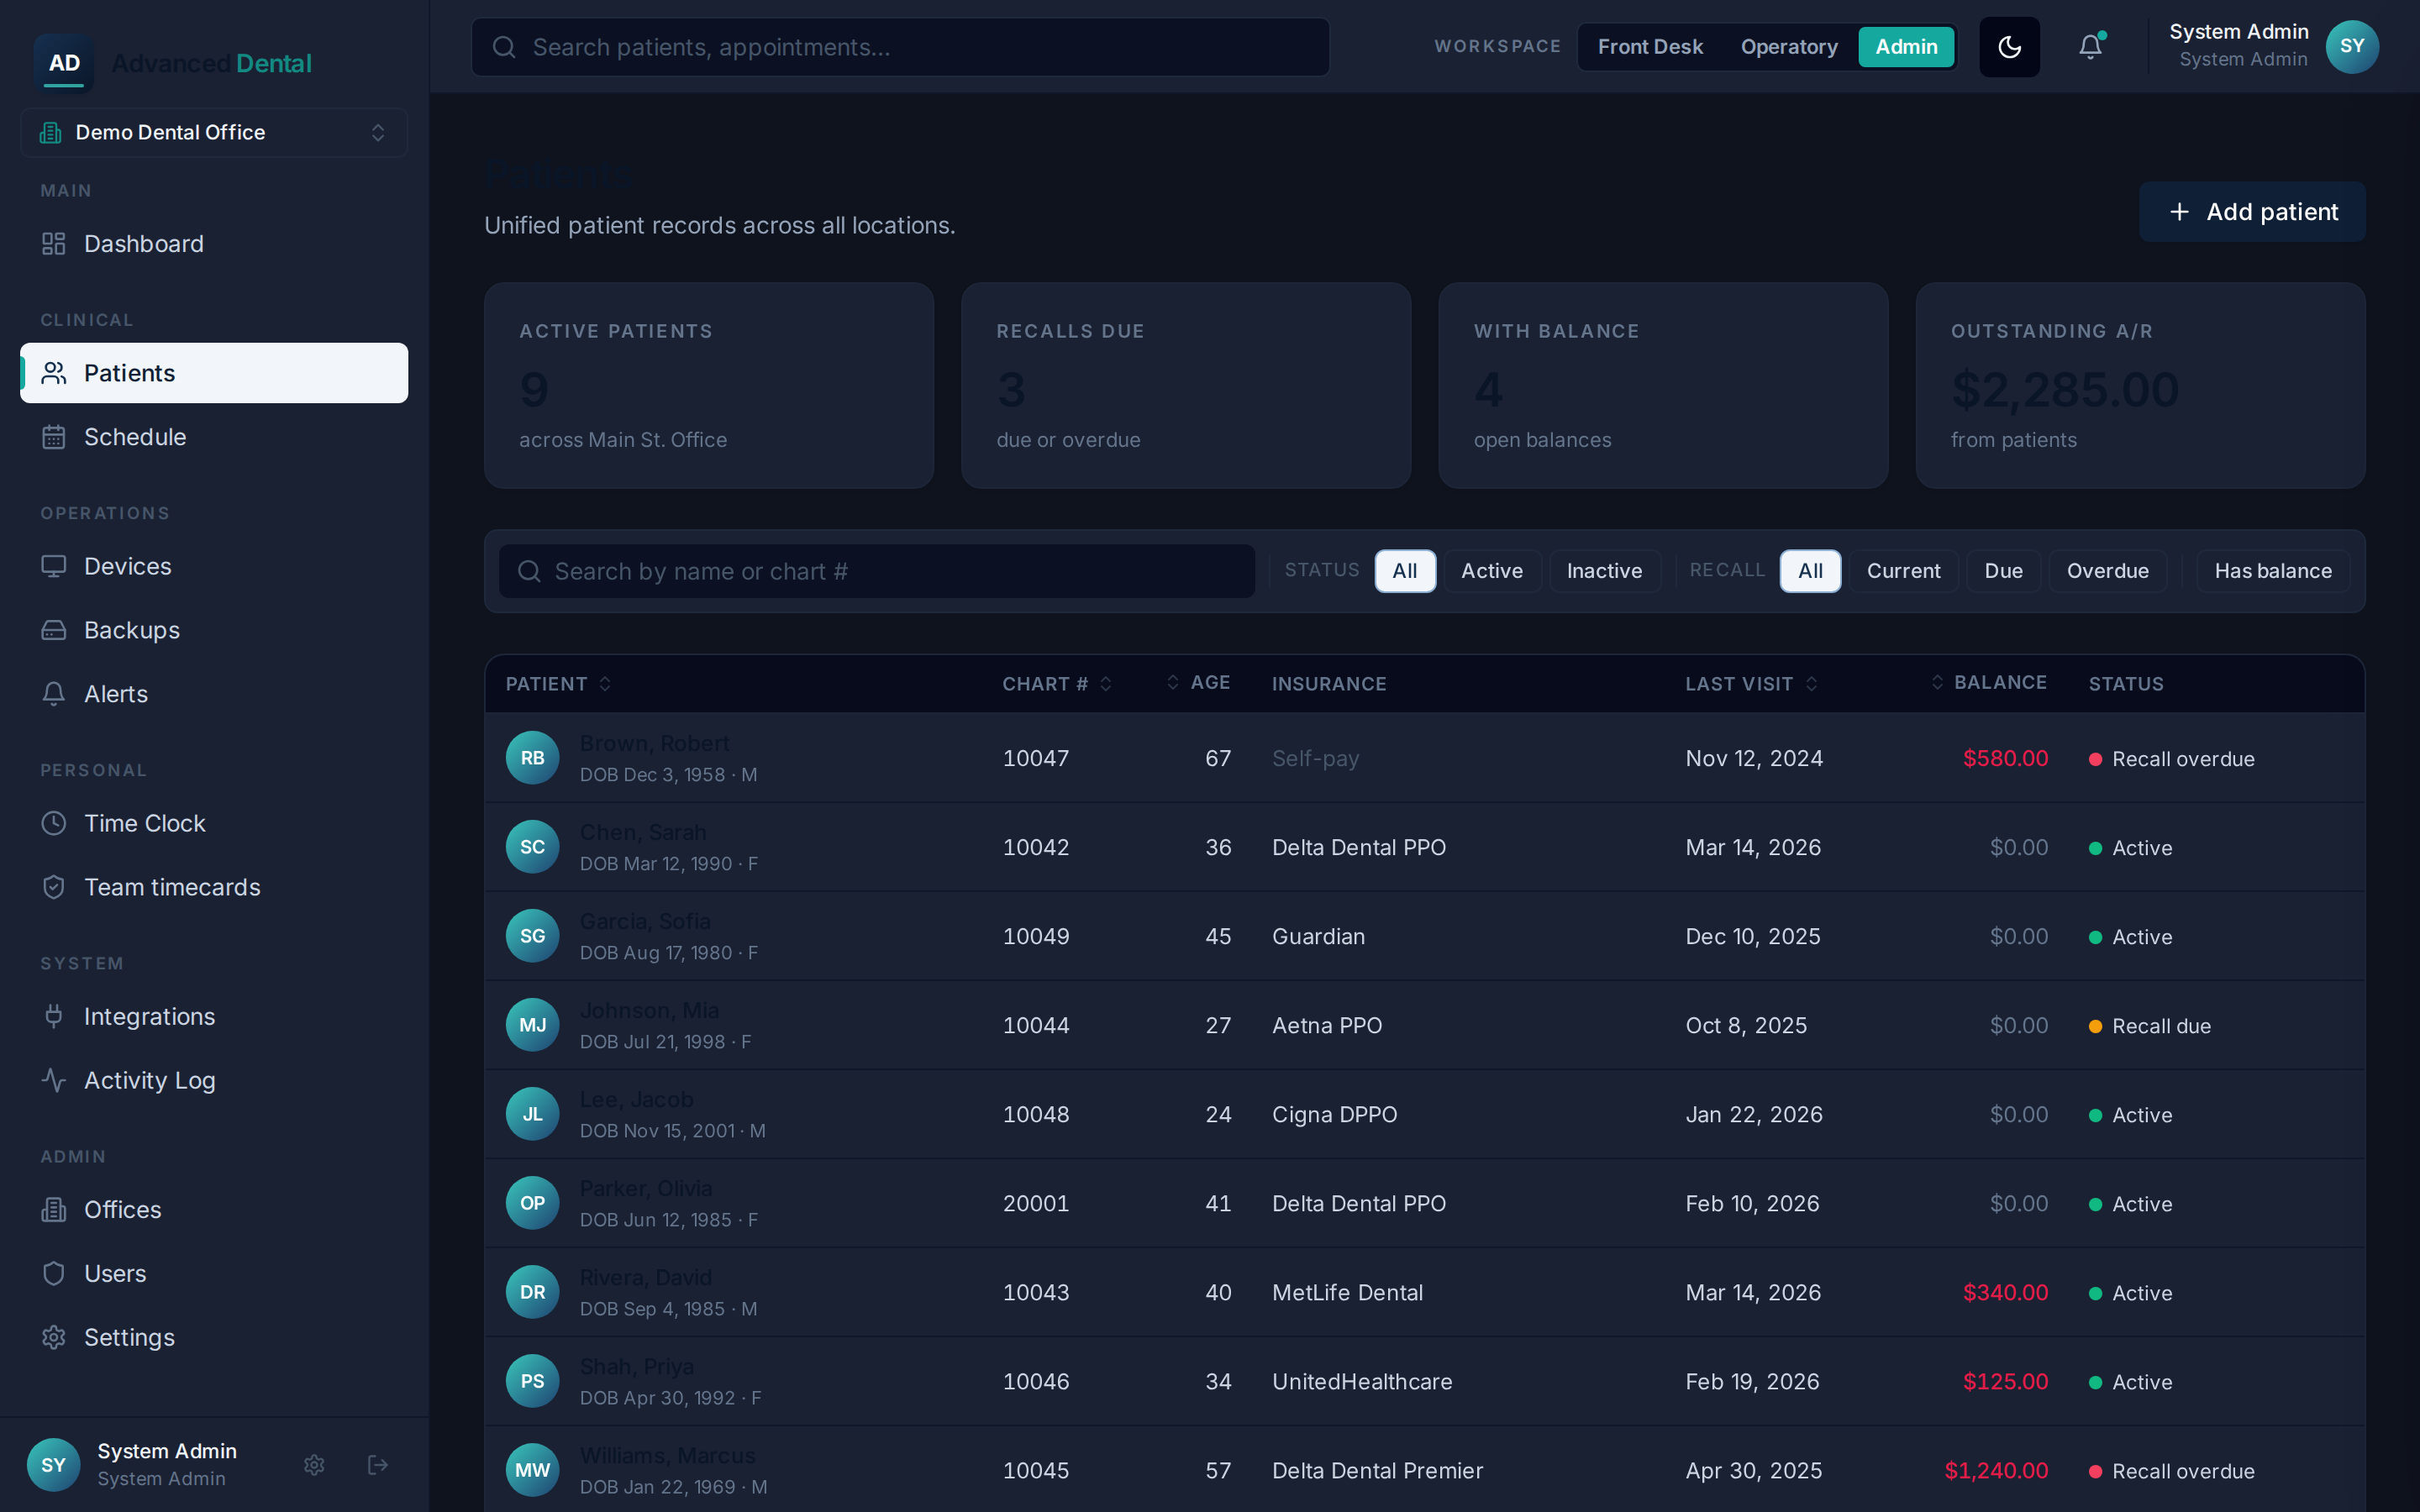Enable the Has balance filter

(2272, 571)
